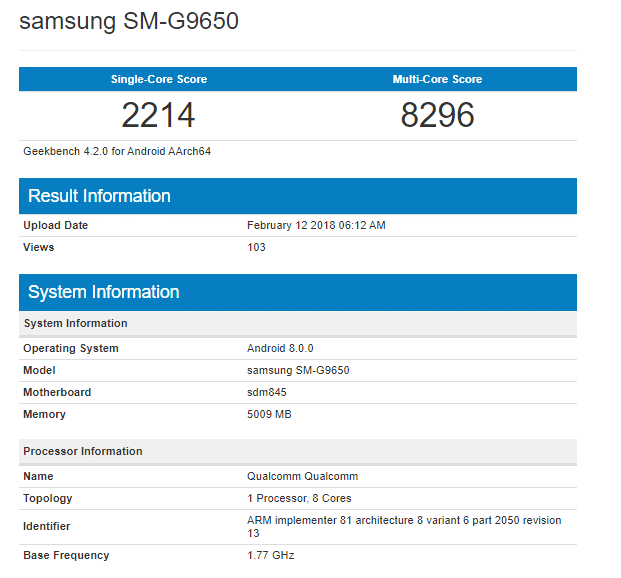Select the 'Views' row label

coord(38,247)
